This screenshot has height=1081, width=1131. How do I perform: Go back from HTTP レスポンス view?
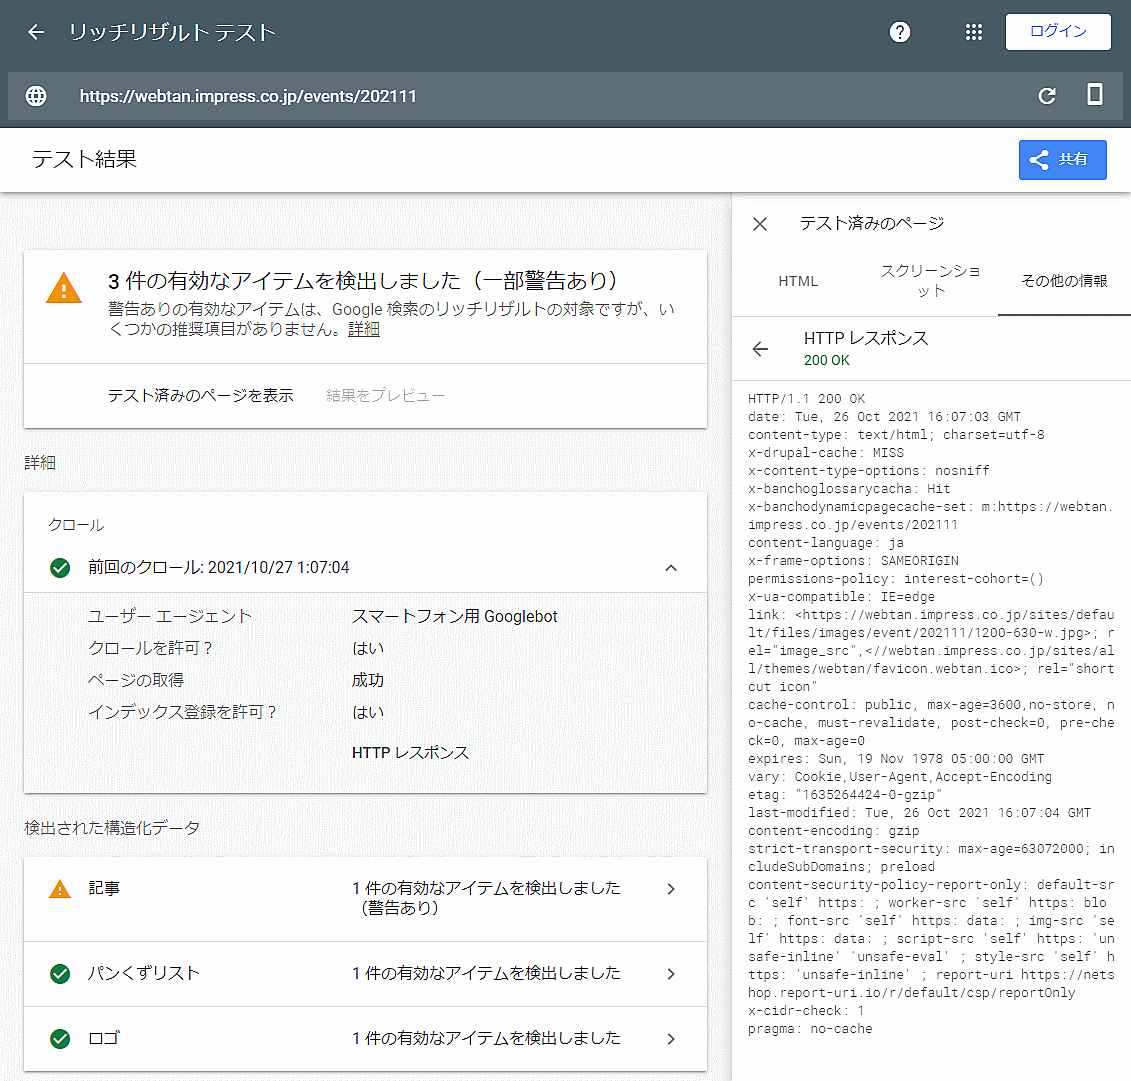761,349
